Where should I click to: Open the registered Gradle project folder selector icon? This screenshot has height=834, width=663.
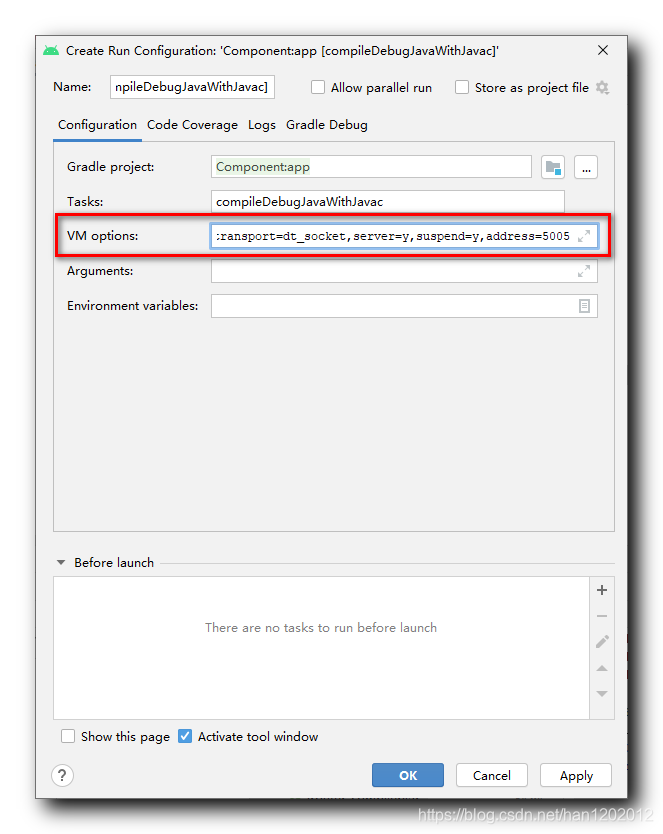[x=553, y=168]
